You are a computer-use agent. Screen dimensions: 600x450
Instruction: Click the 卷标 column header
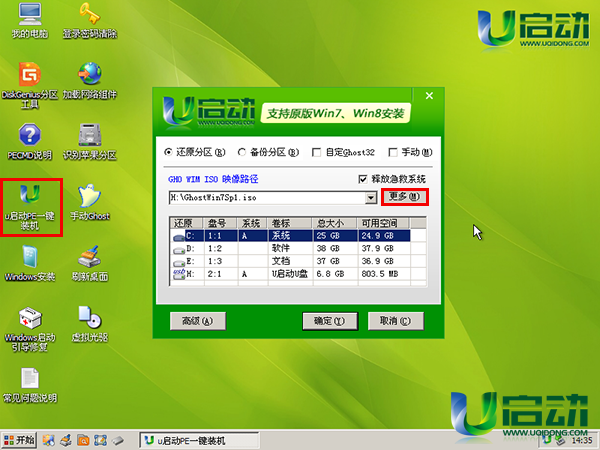coord(290,223)
